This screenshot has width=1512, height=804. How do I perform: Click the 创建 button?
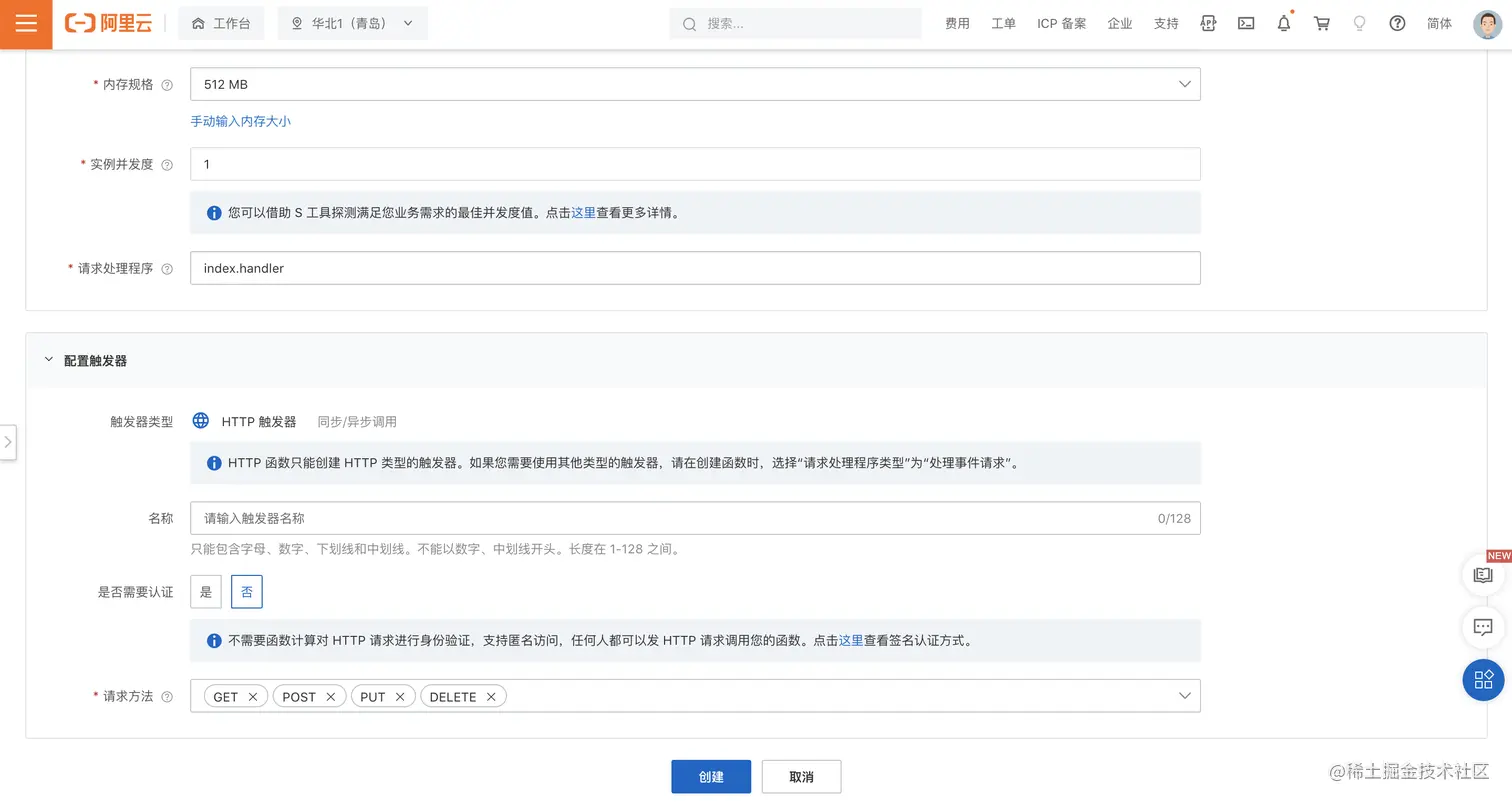coord(711,777)
